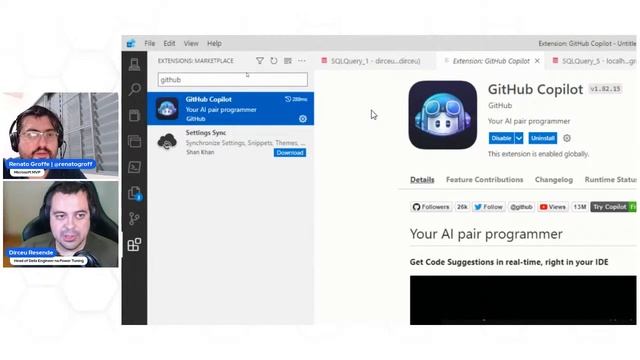Click the 'Shan Khan' publisher text
The height and width of the screenshot is (360, 640).
pyautogui.click(x=200, y=152)
